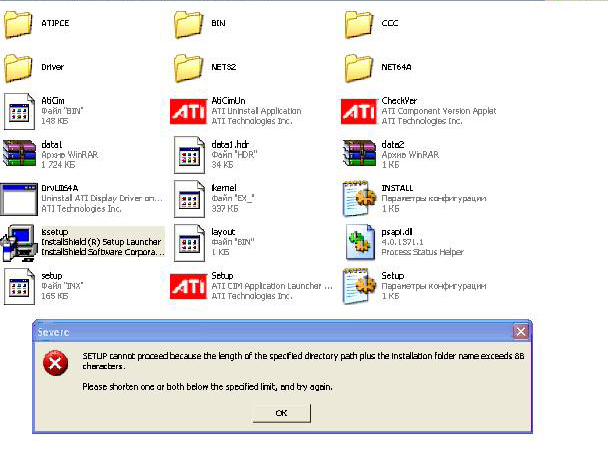Click the issetup file name
The height and width of the screenshot is (473, 608).
pyautogui.click(x=55, y=232)
